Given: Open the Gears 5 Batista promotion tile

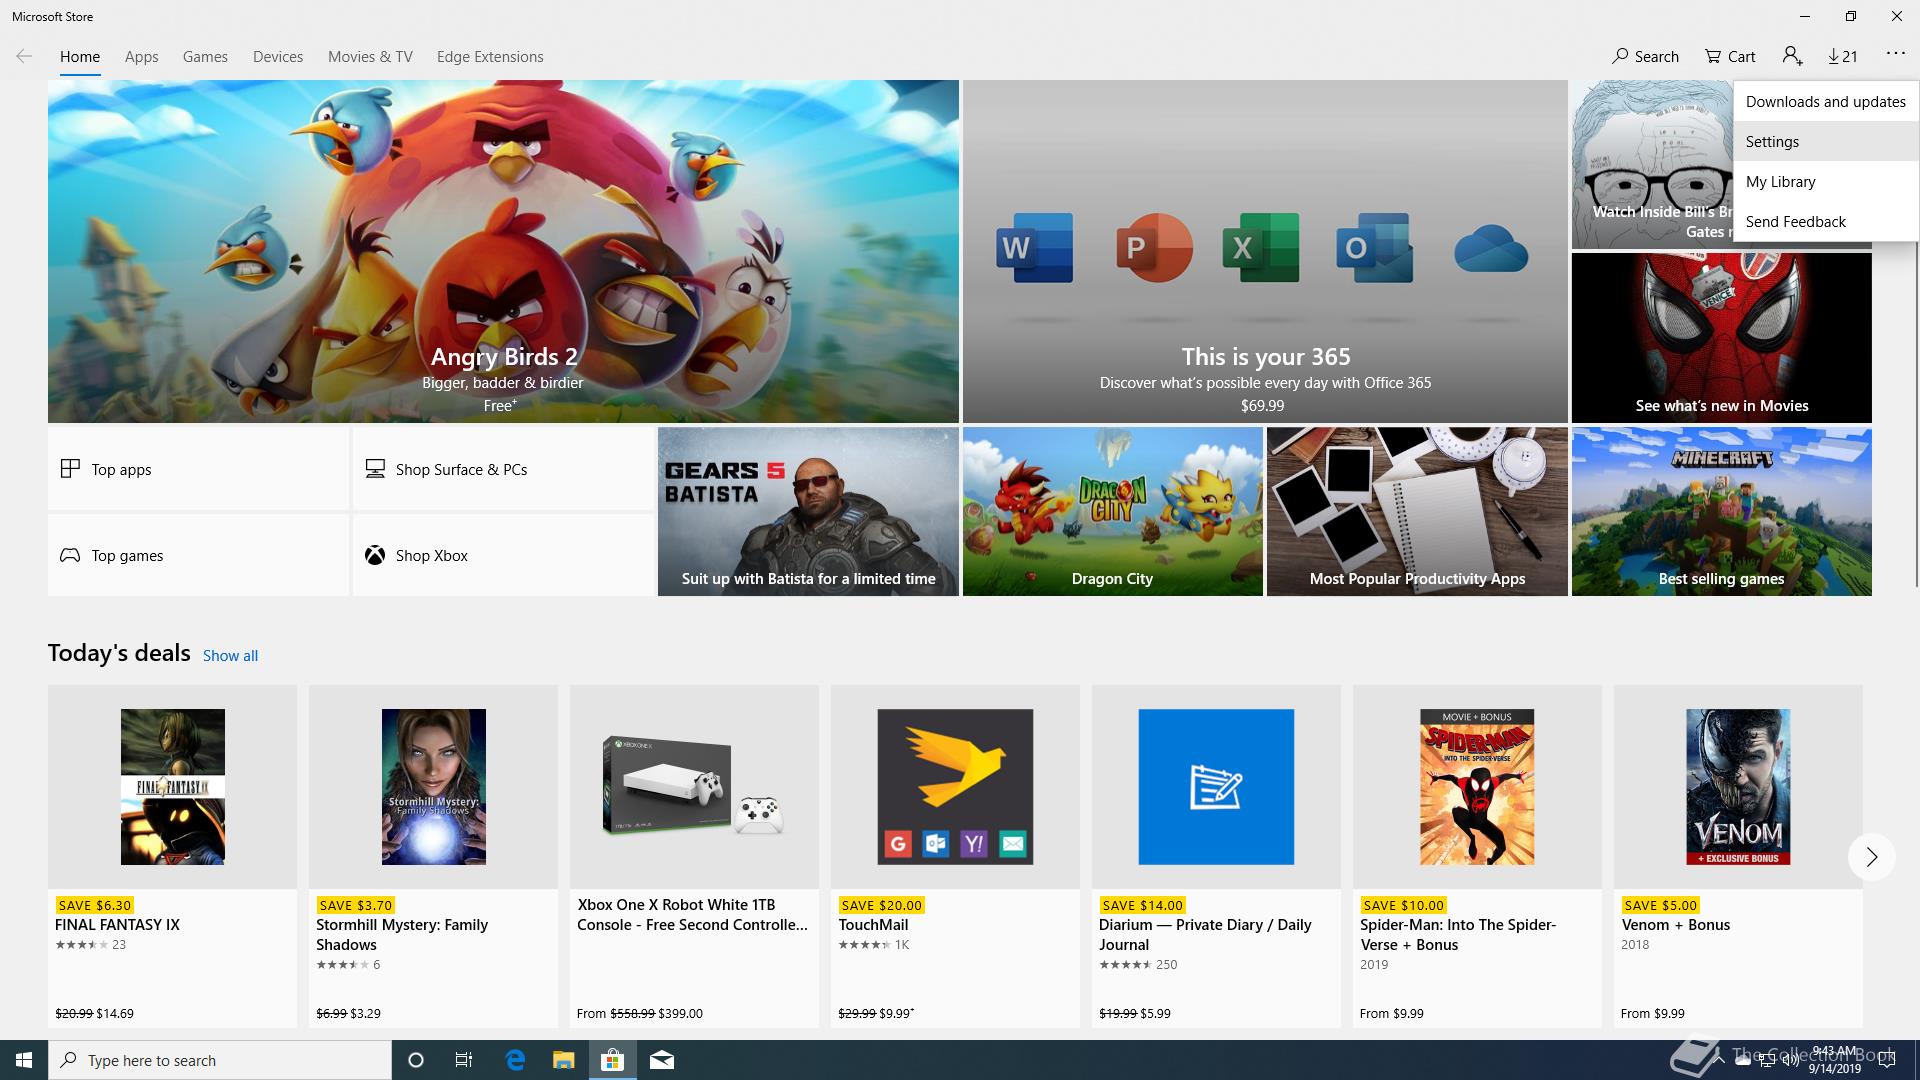Looking at the screenshot, I should [808, 512].
